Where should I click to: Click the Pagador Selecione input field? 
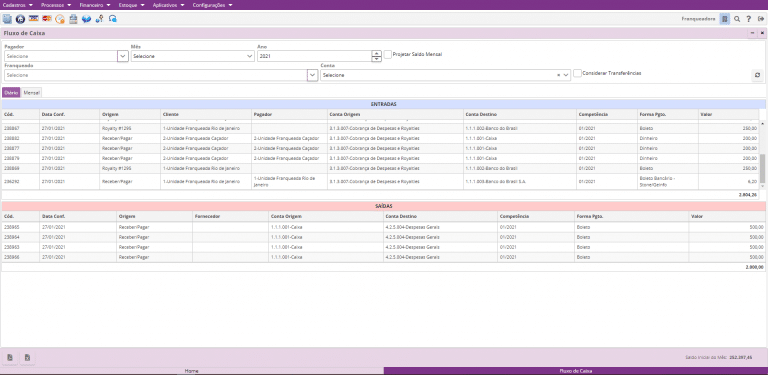tap(61, 56)
